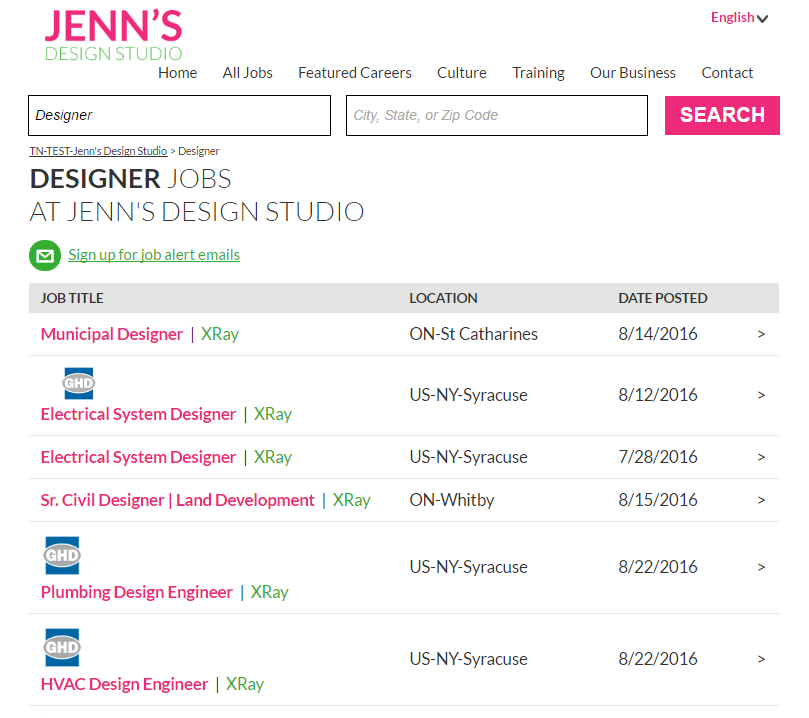The height and width of the screenshot is (718, 809).
Task: Click GHD logo above HVAC Design Engineer
Action: [62, 648]
